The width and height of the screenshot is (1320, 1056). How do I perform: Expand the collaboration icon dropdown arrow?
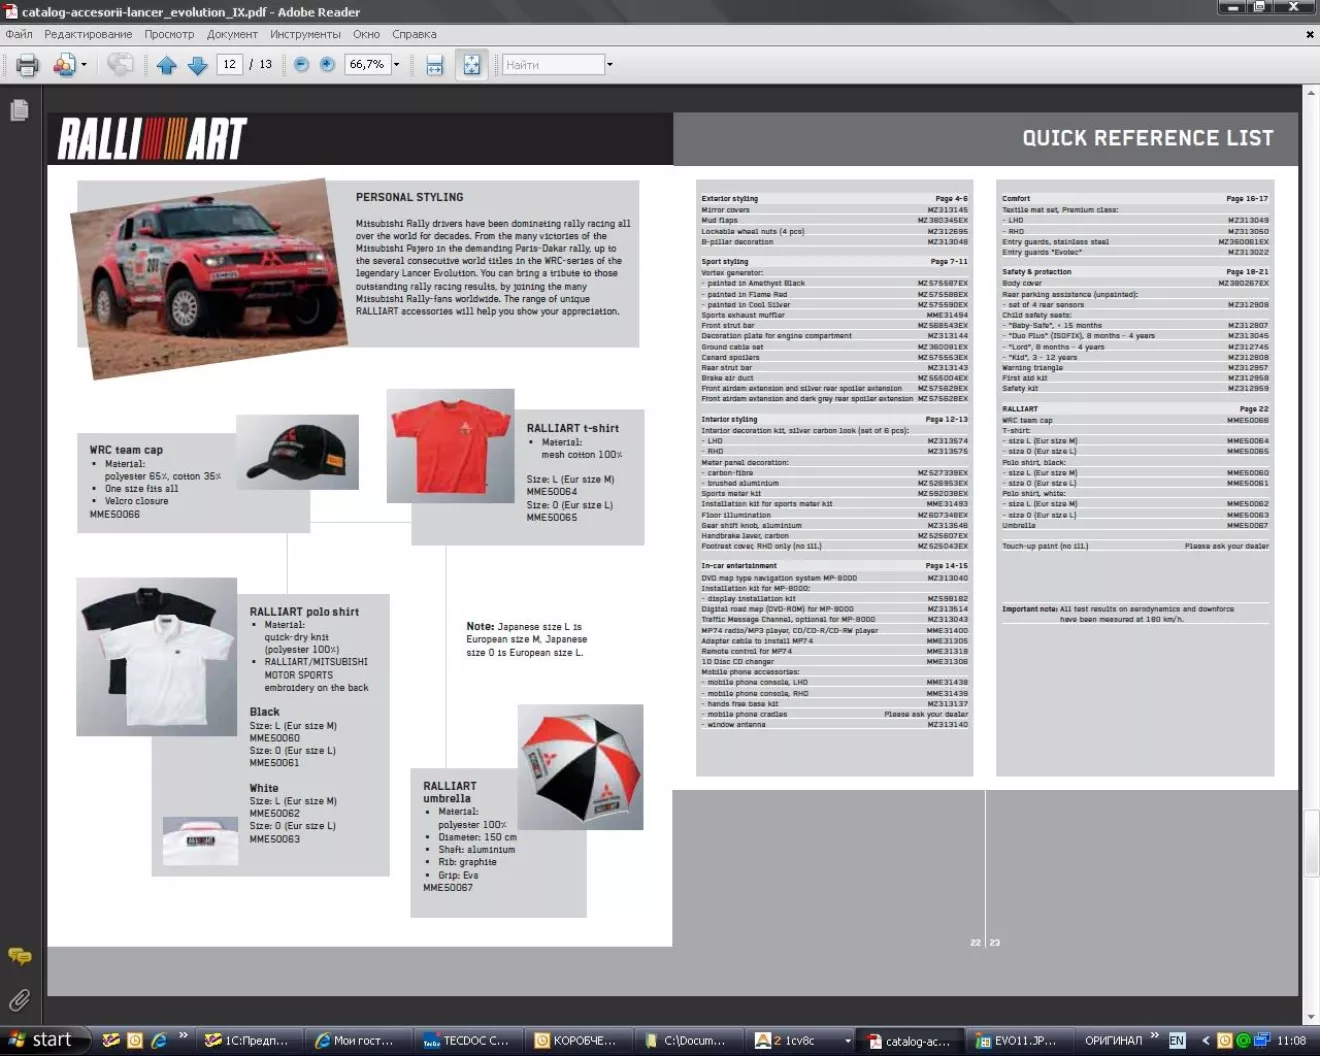[84, 65]
